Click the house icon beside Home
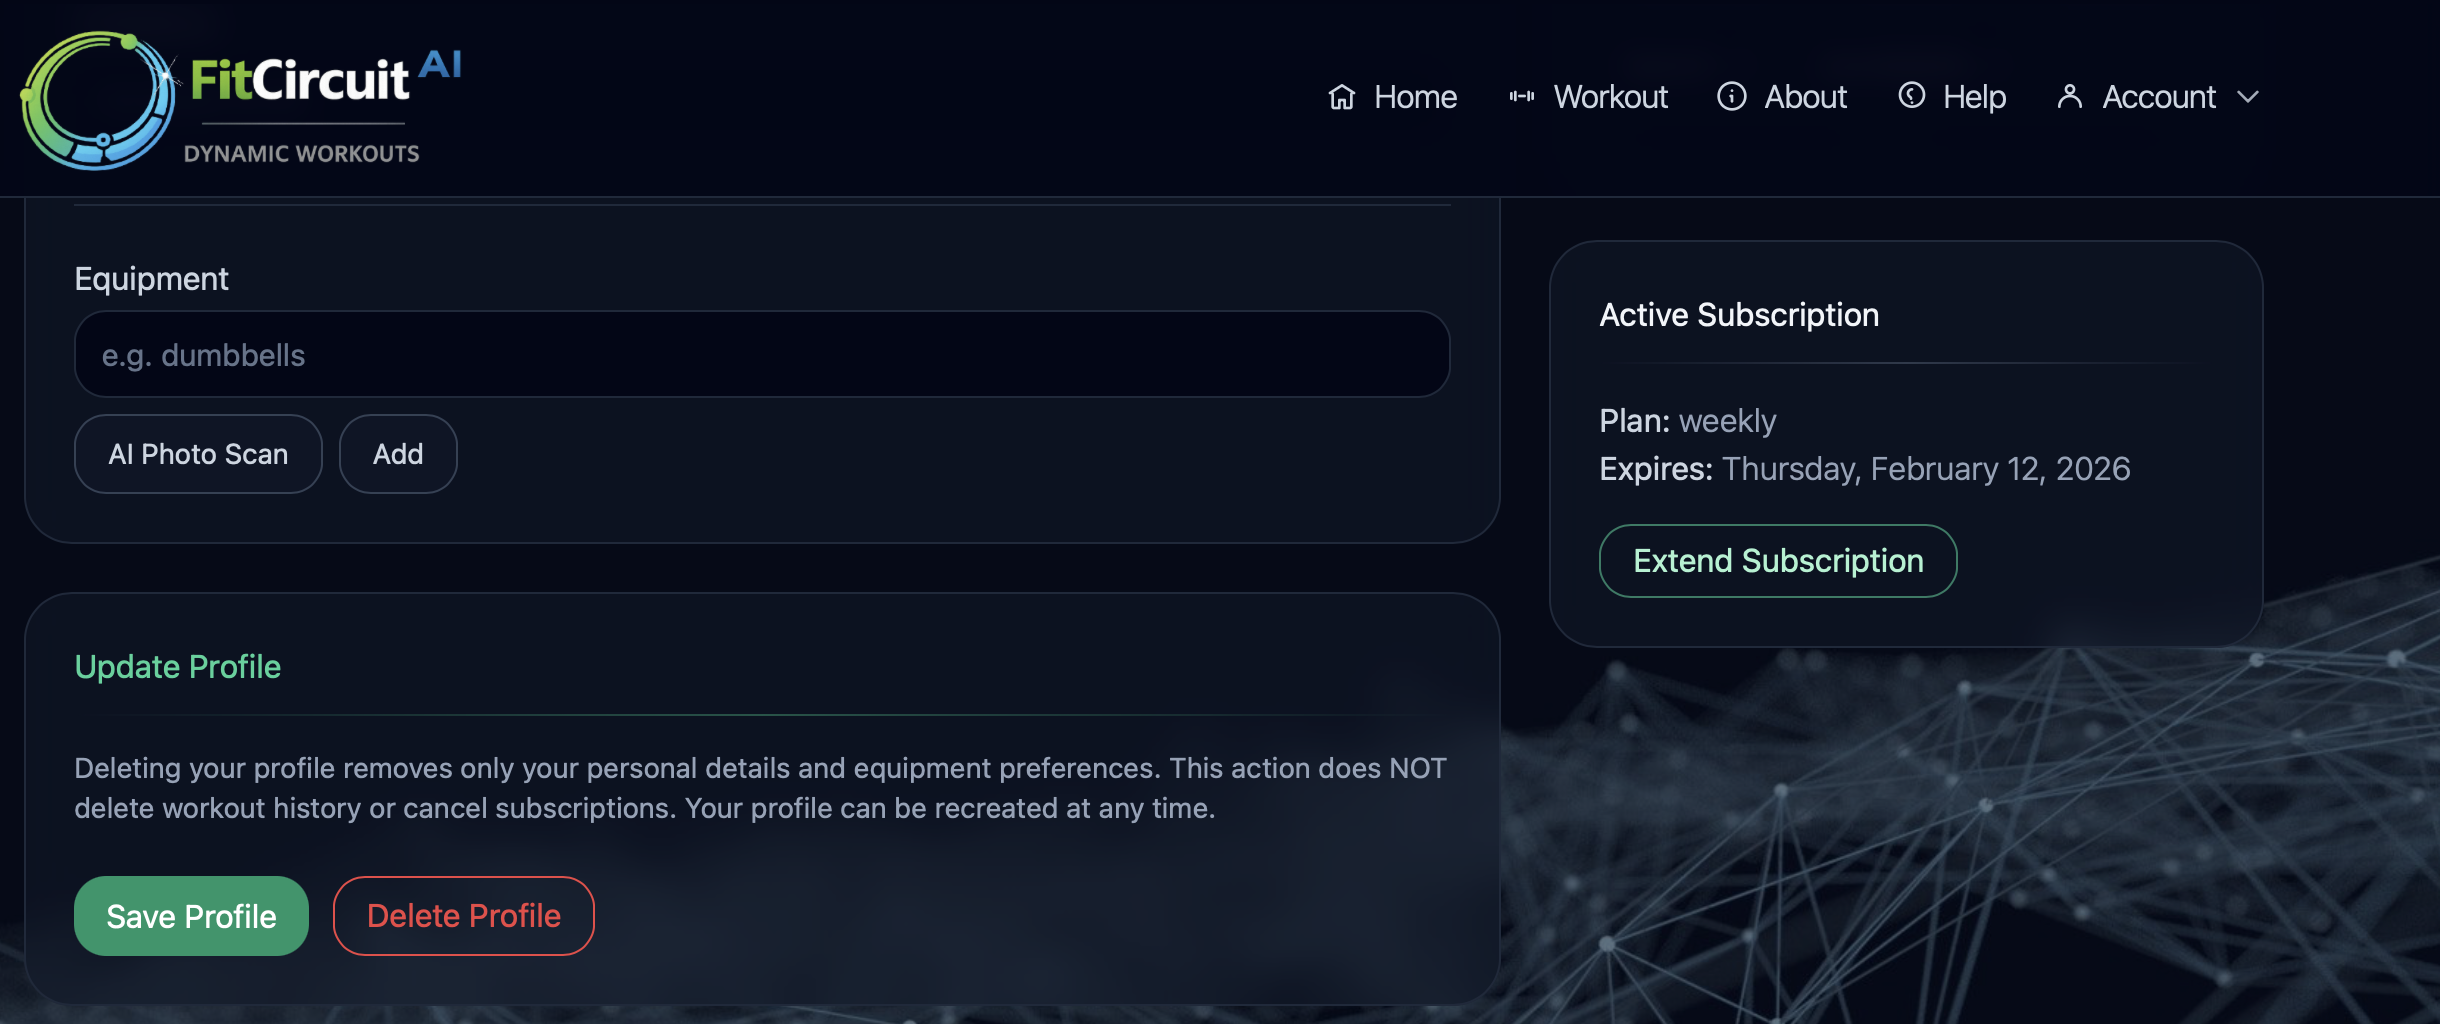Image resolution: width=2440 pixels, height=1024 pixels. click(x=1341, y=97)
